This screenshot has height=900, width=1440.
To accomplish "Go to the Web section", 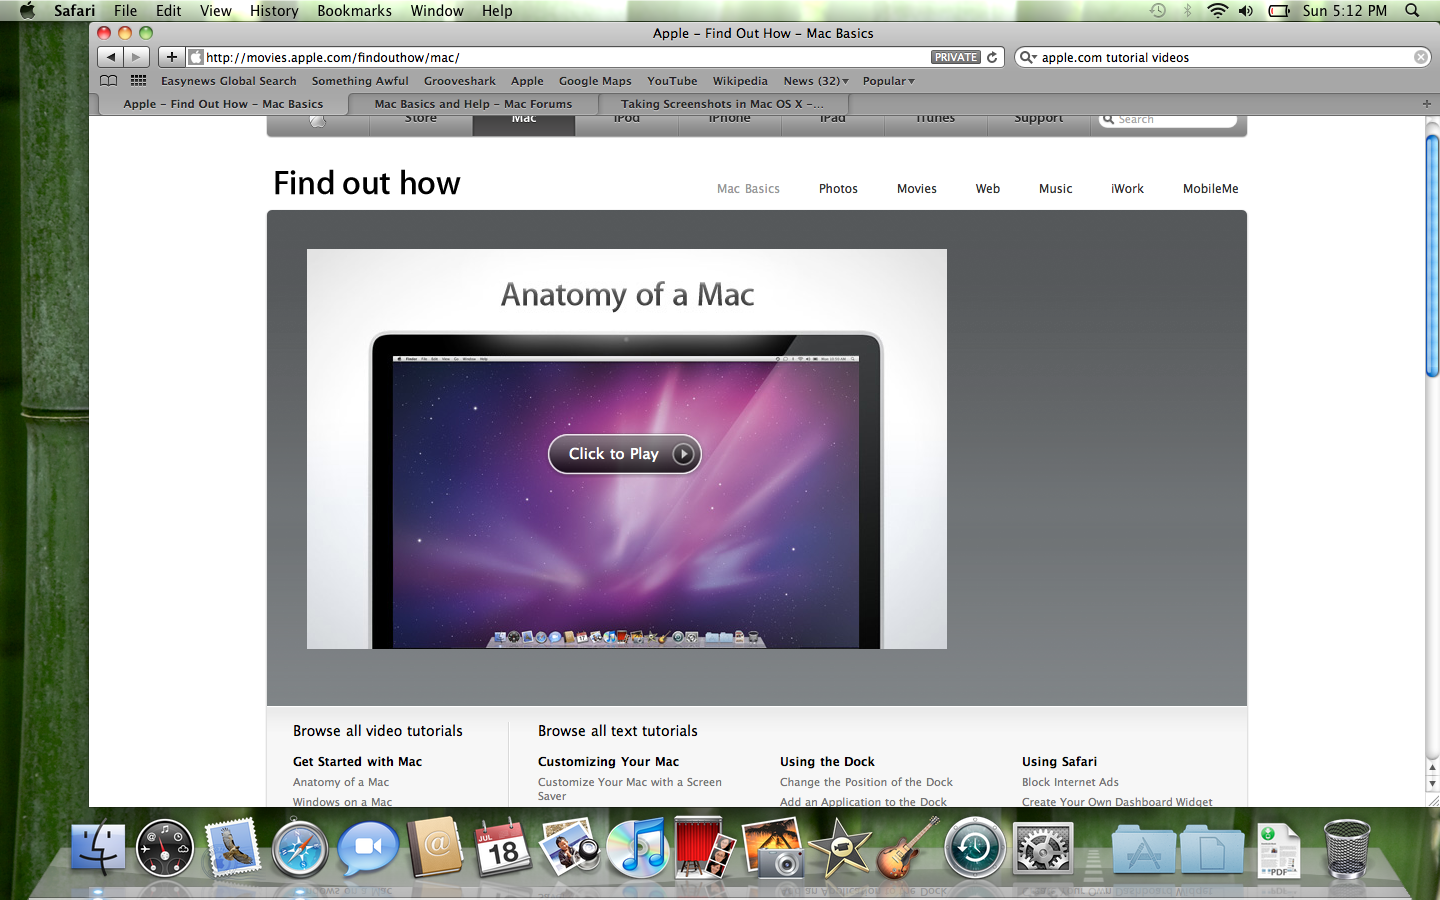I will click(x=988, y=189).
